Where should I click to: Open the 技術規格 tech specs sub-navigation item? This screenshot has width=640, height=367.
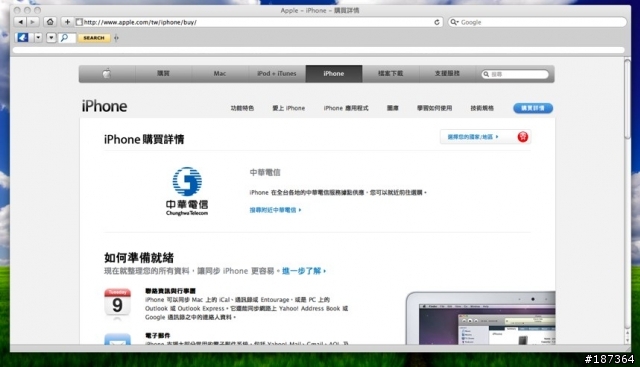[482, 108]
